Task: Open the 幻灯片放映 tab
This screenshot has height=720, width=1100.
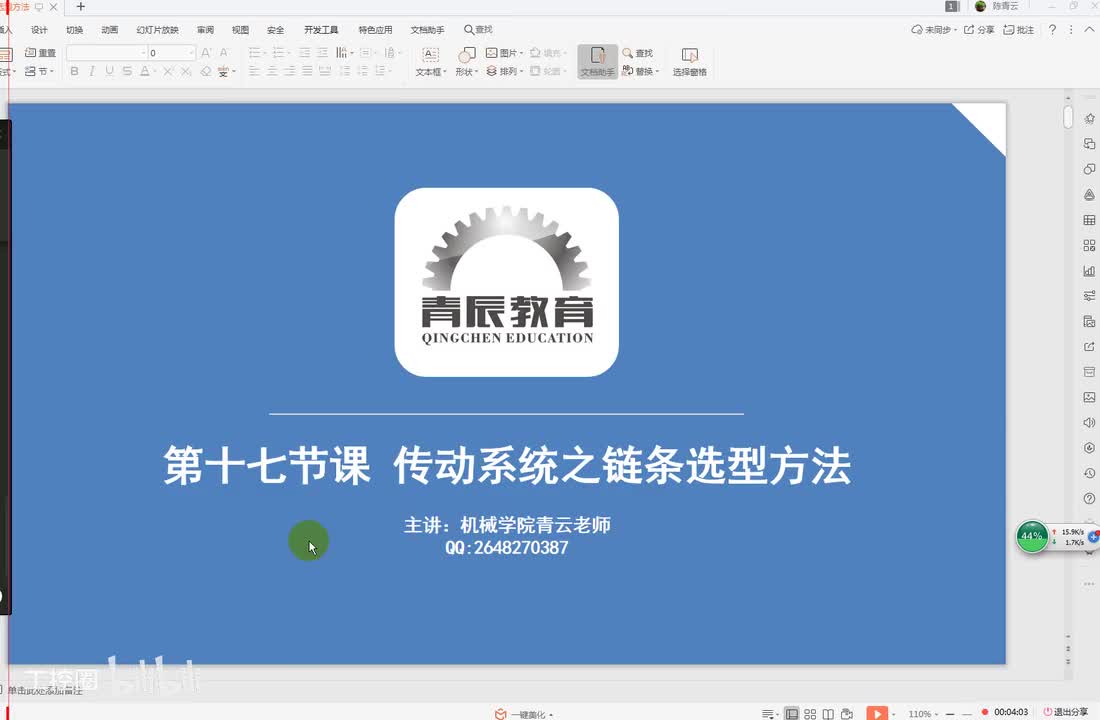Action: click(157, 29)
